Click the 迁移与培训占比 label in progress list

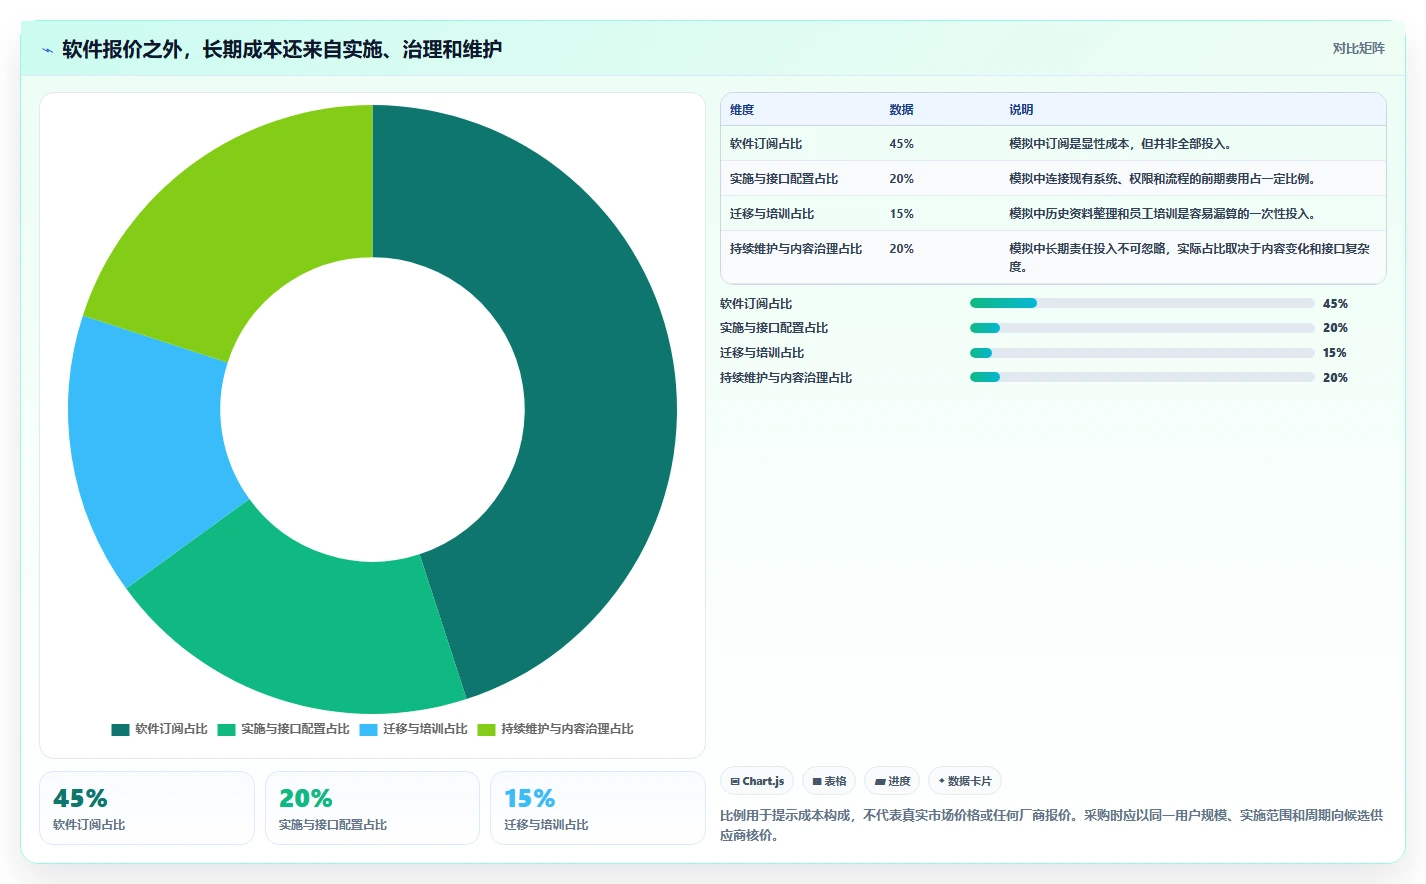[x=762, y=353]
